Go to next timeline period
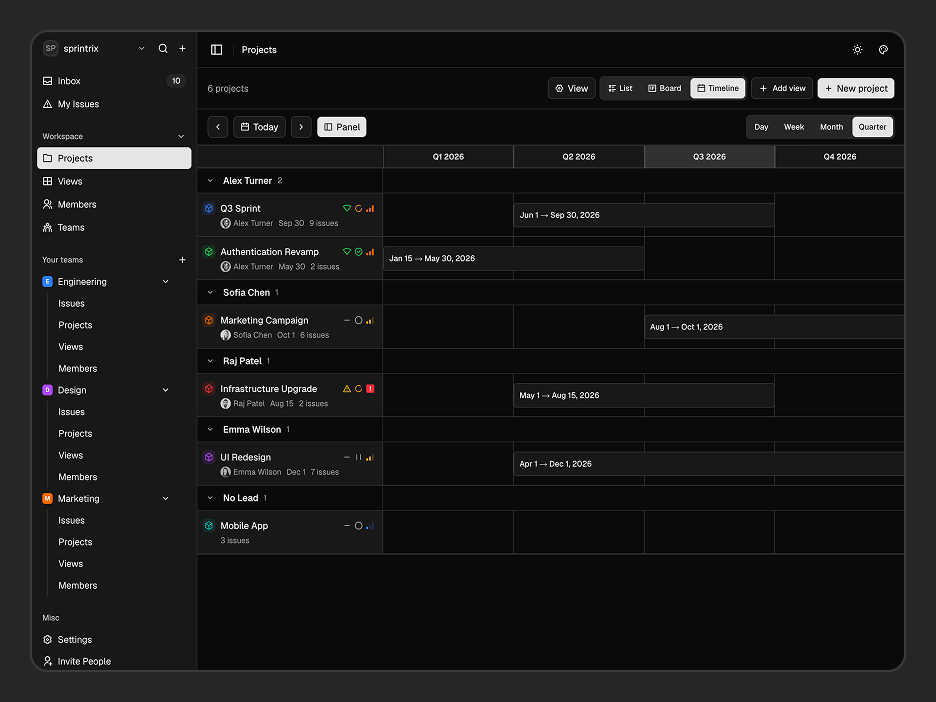Image resolution: width=936 pixels, height=702 pixels. click(x=301, y=127)
